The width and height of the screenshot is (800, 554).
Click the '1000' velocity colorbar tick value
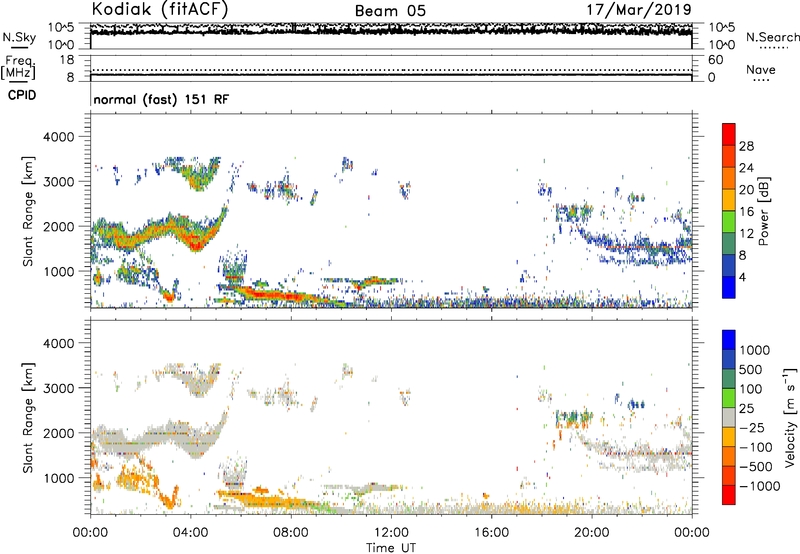point(755,350)
